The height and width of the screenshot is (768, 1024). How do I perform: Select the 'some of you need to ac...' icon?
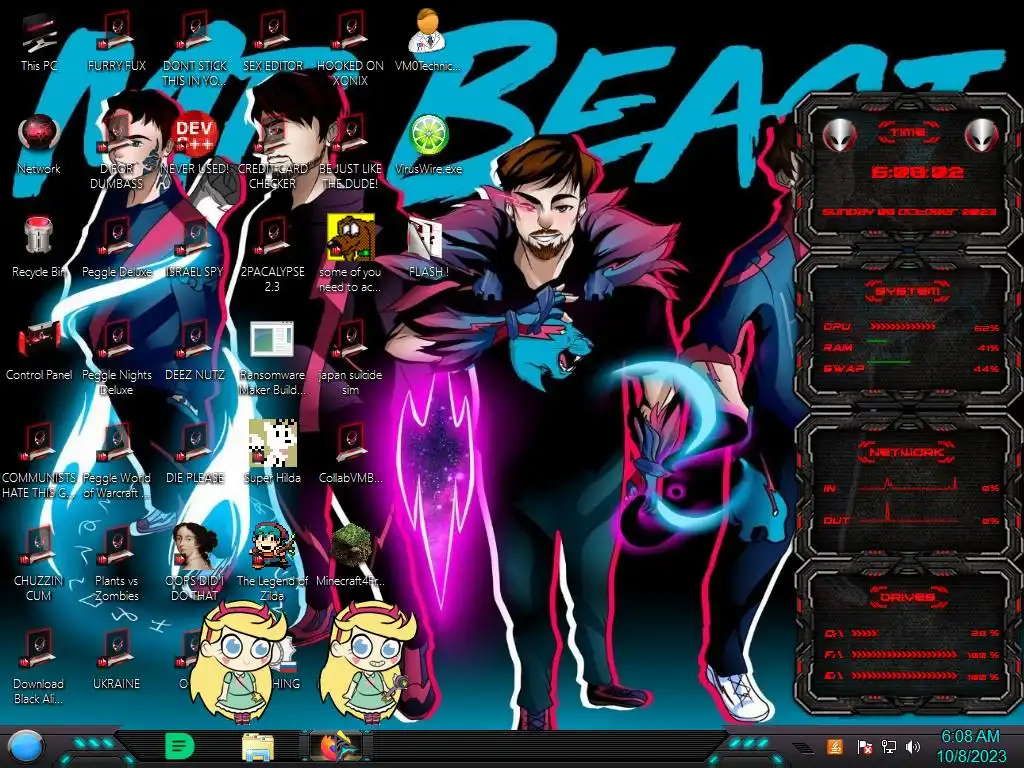[x=350, y=253]
